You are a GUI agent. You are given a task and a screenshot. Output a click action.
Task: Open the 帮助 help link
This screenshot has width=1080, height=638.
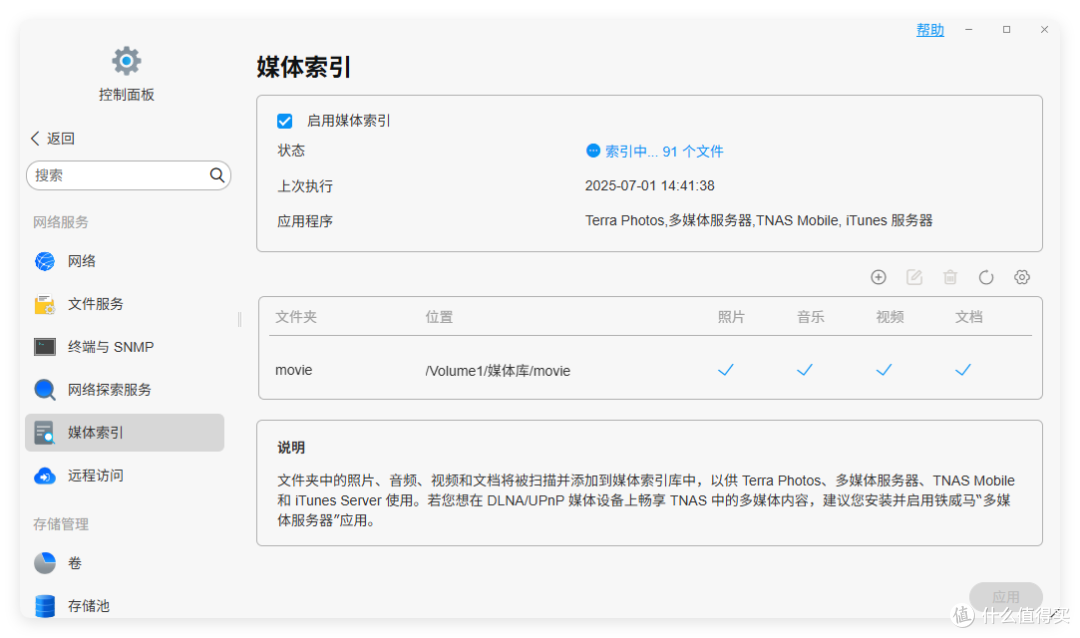coord(930,30)
